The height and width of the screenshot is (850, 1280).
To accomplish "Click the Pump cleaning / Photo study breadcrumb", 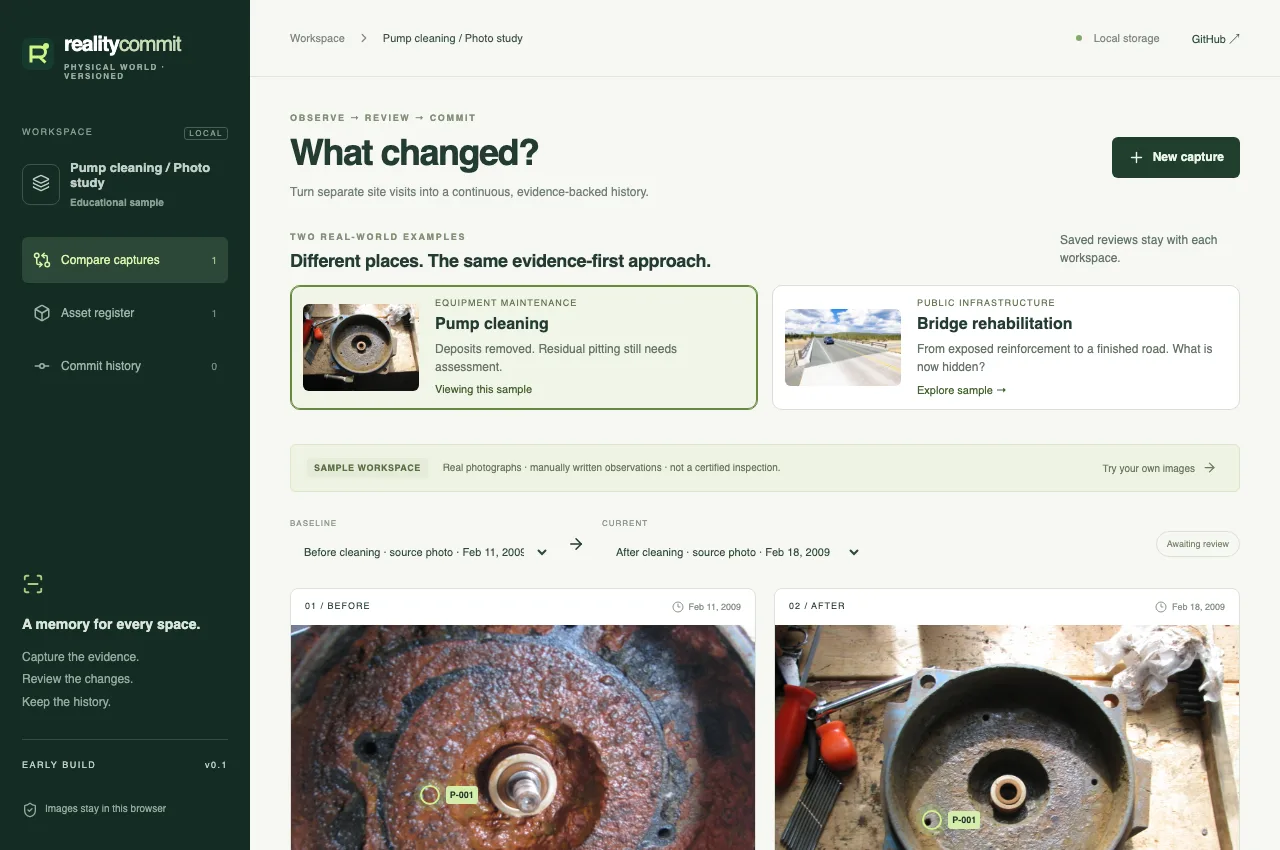I will (x=453, y=39).
